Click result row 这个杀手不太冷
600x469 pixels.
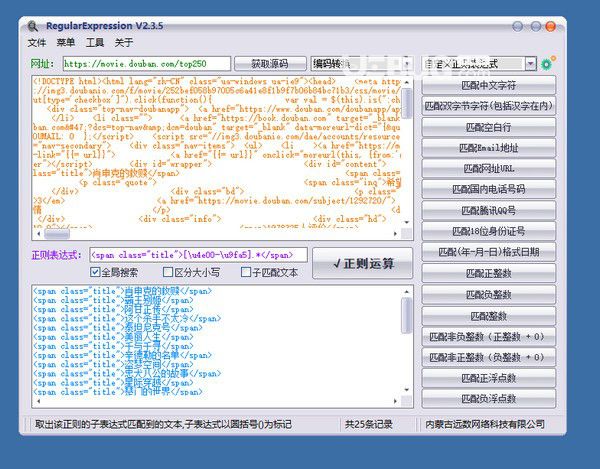tap(127, 319)
